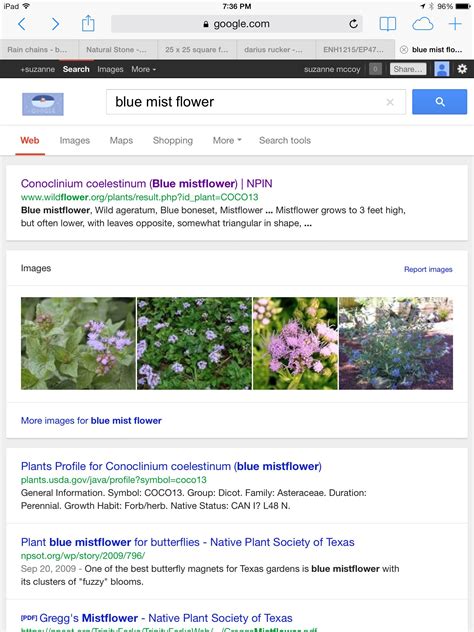Switch to the darius rucker browser tab
474x632 pixels.
point(276,50)
